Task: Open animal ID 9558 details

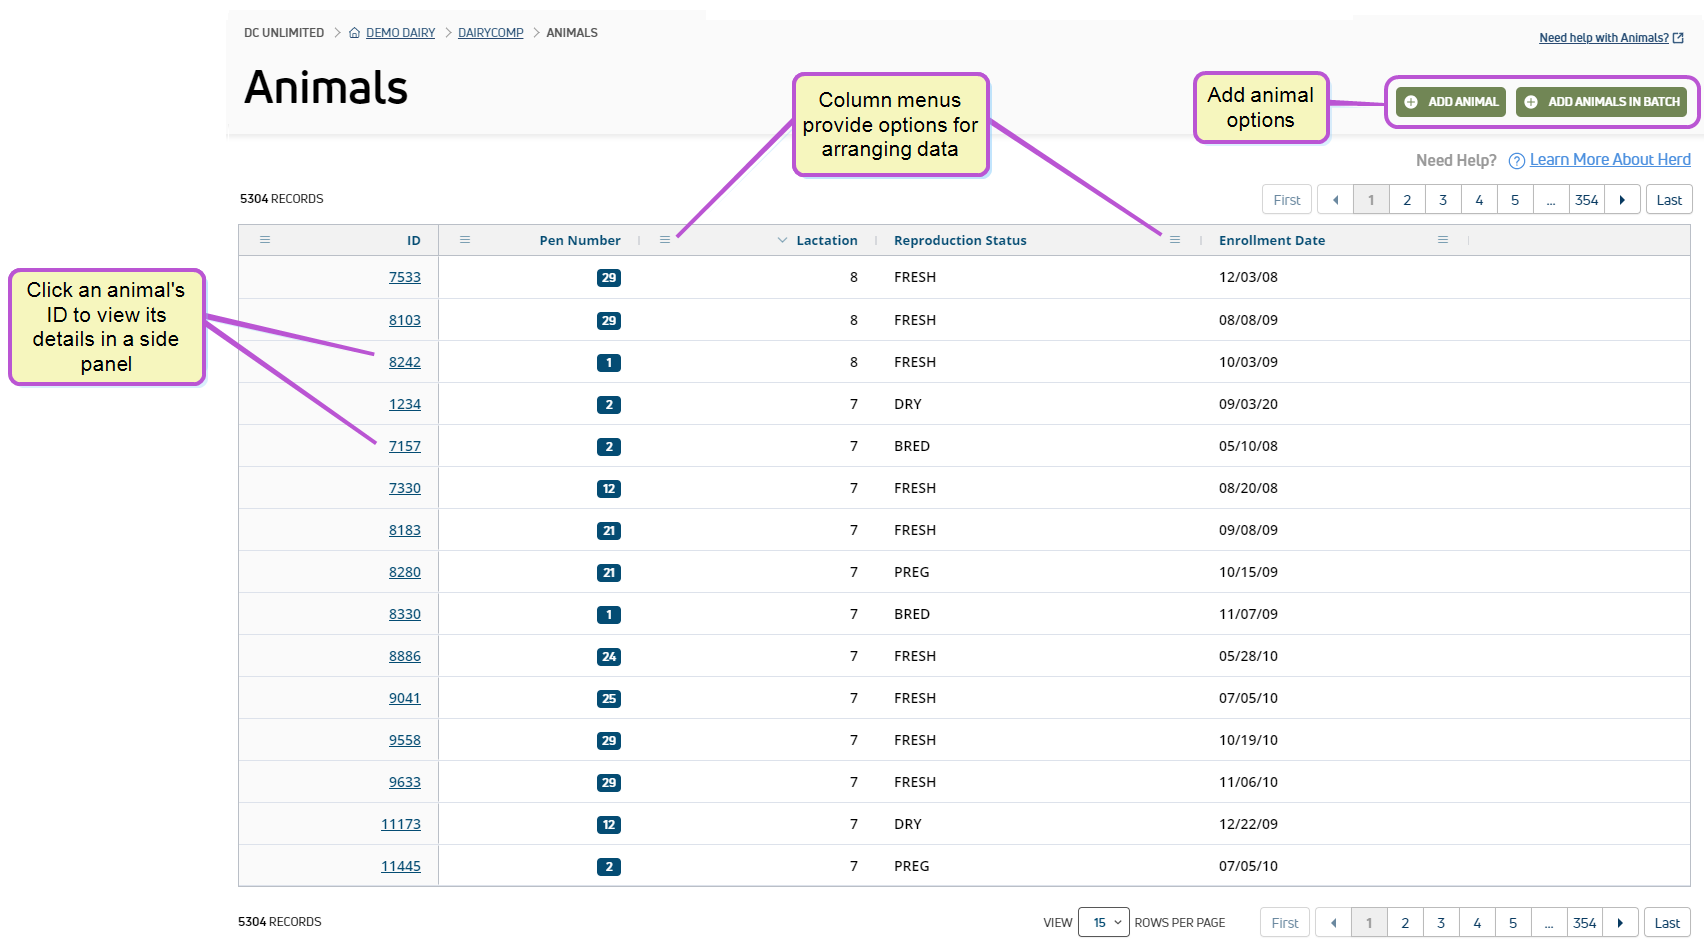Action: pos(405,741)
